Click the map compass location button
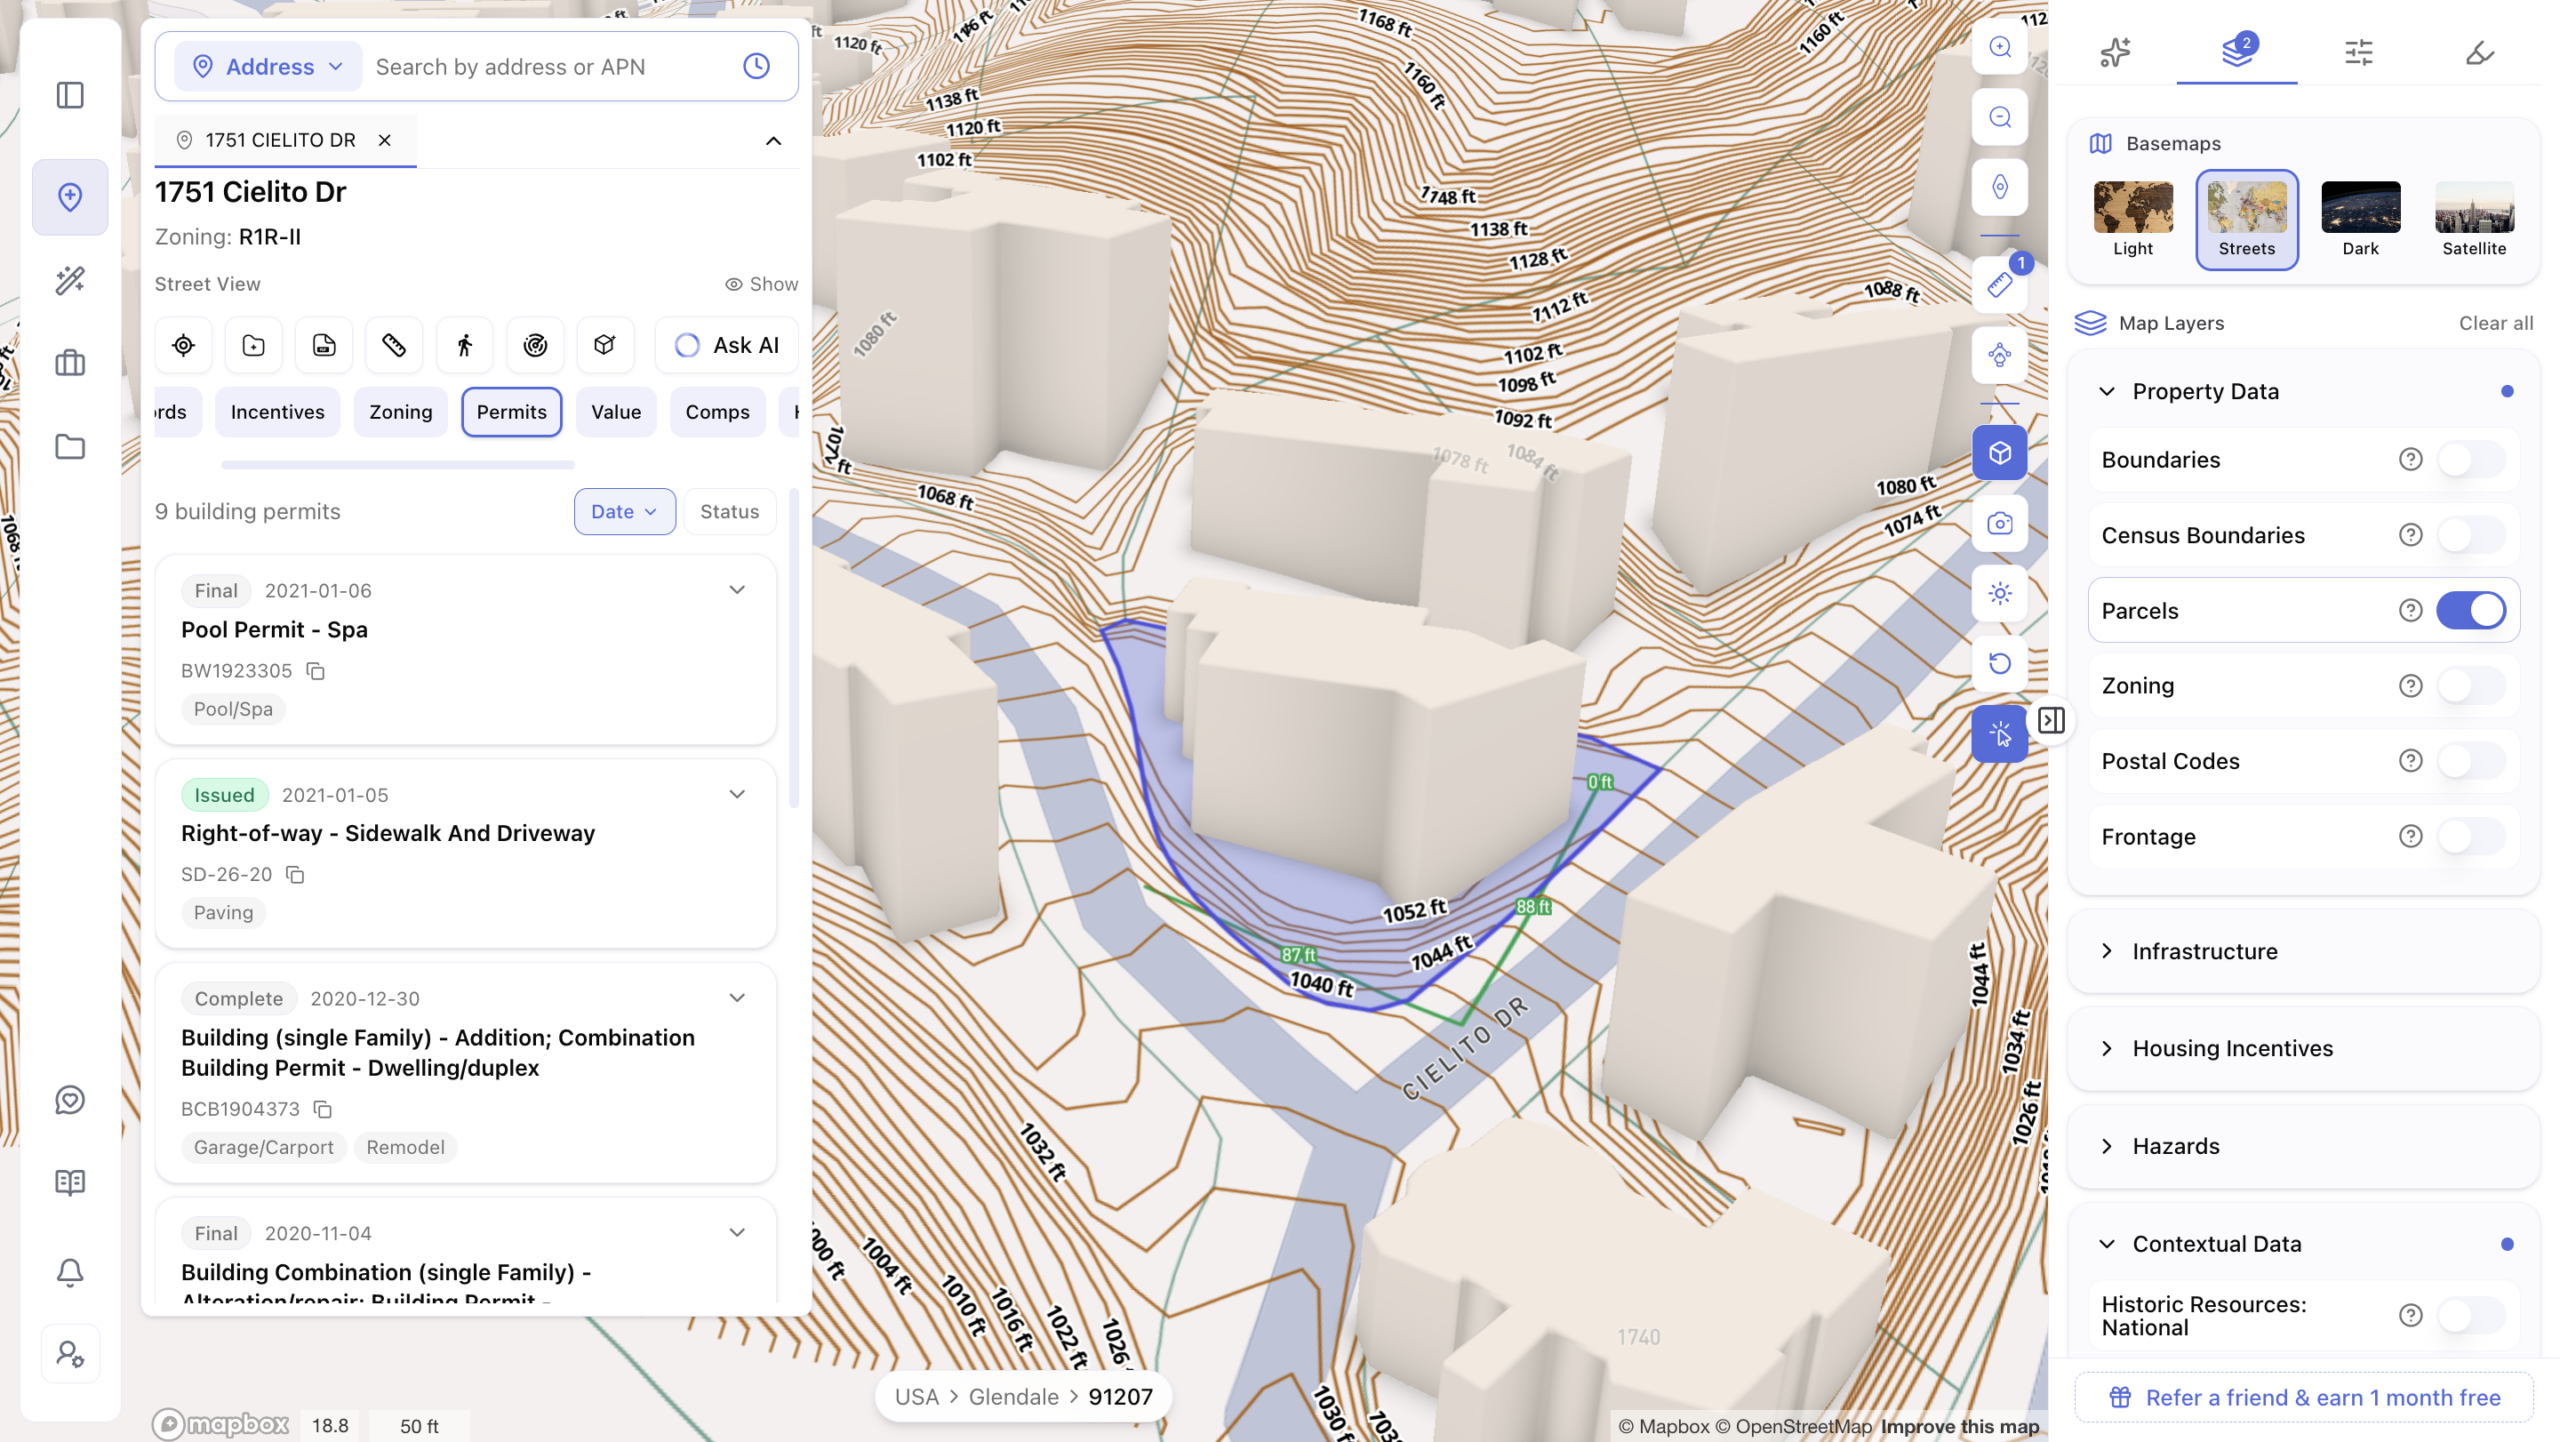 pos(2000,187)
